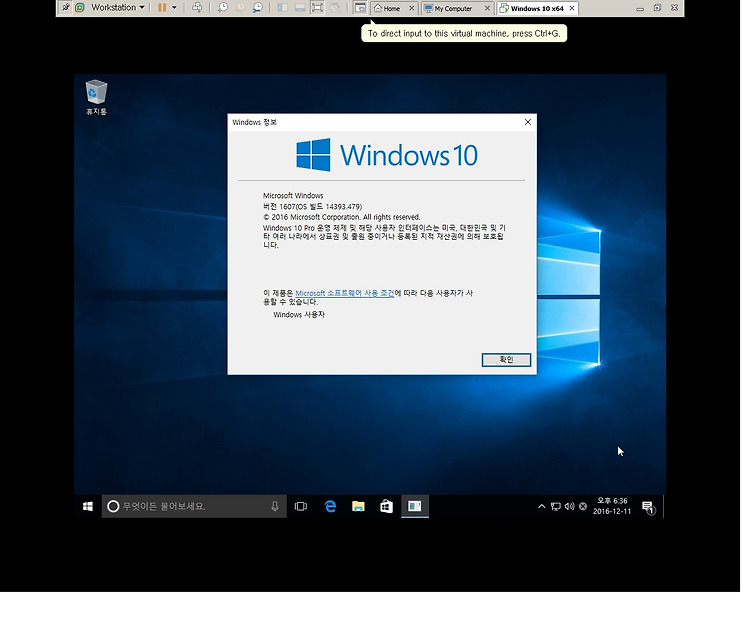
Task: Click the orange Suspend (pause) button
Action: coord(162,8)
